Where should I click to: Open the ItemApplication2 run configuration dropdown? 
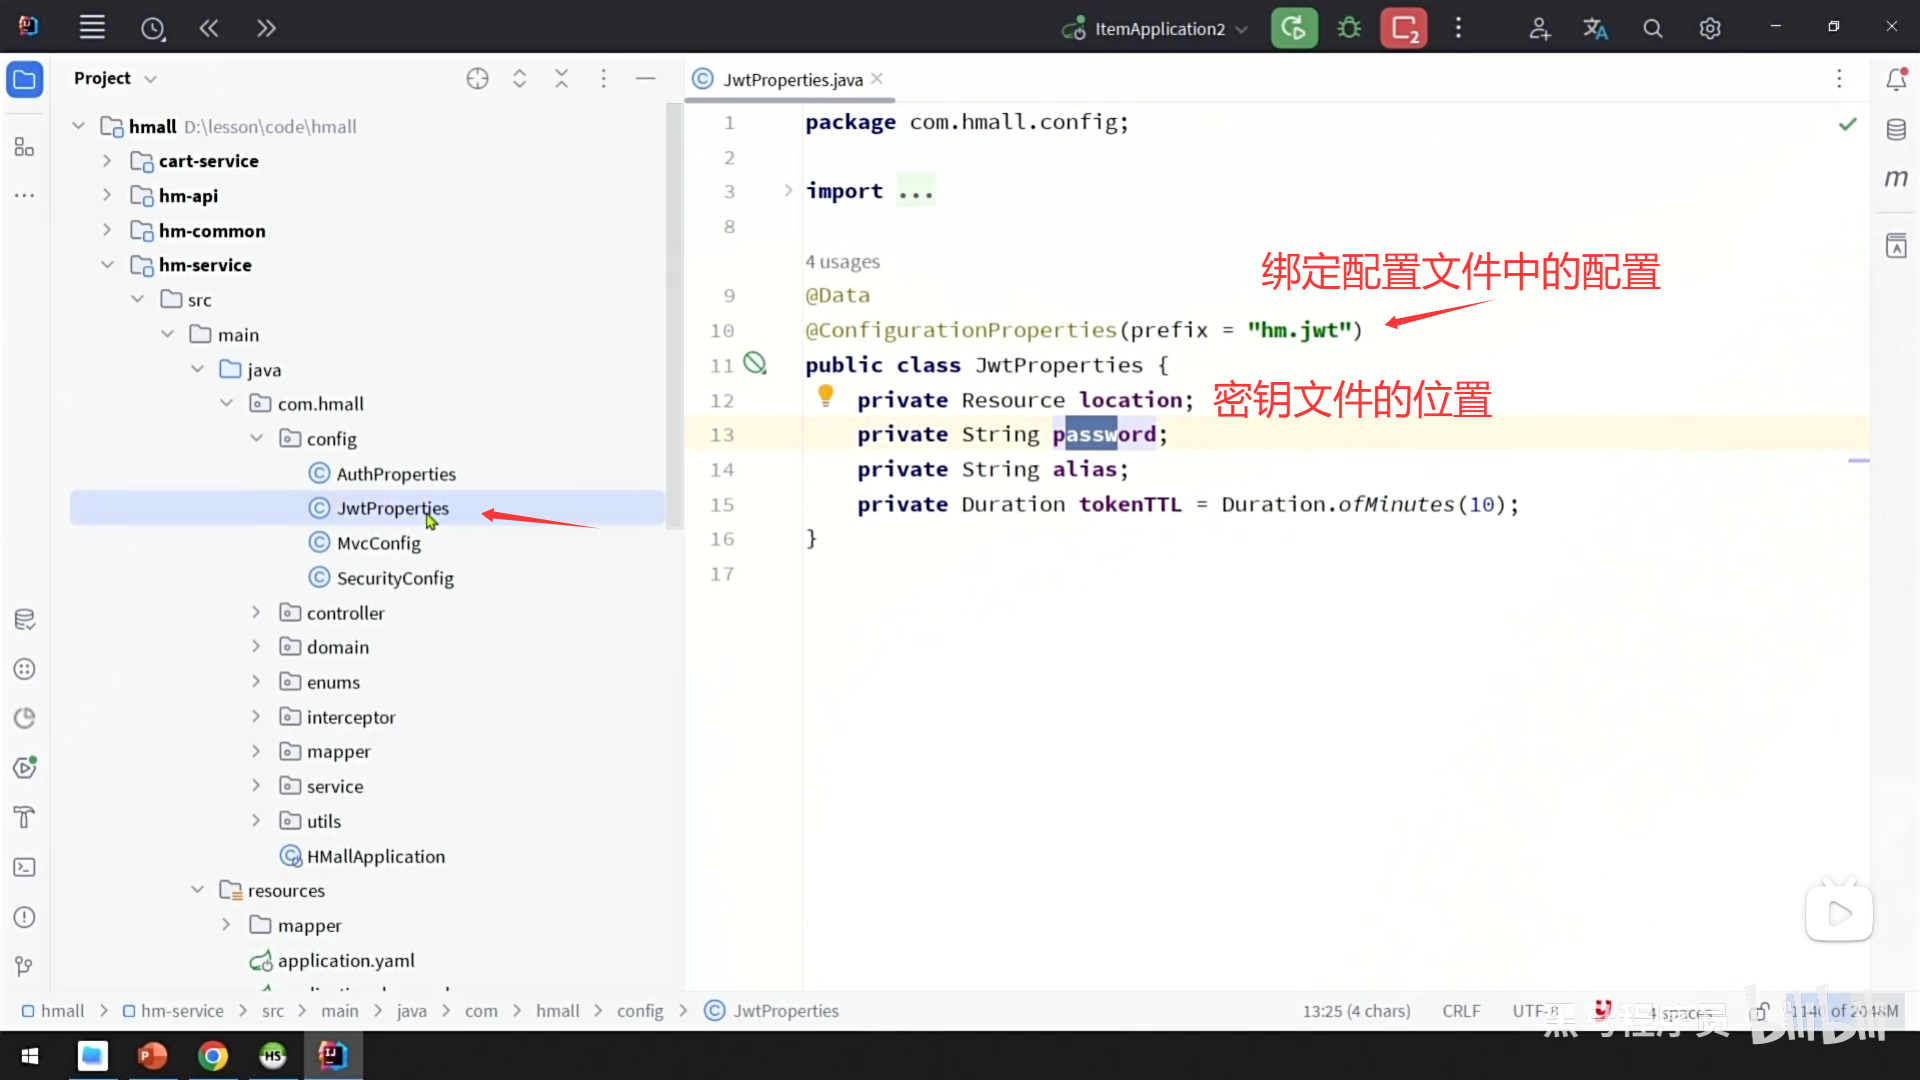(1158, 29)
